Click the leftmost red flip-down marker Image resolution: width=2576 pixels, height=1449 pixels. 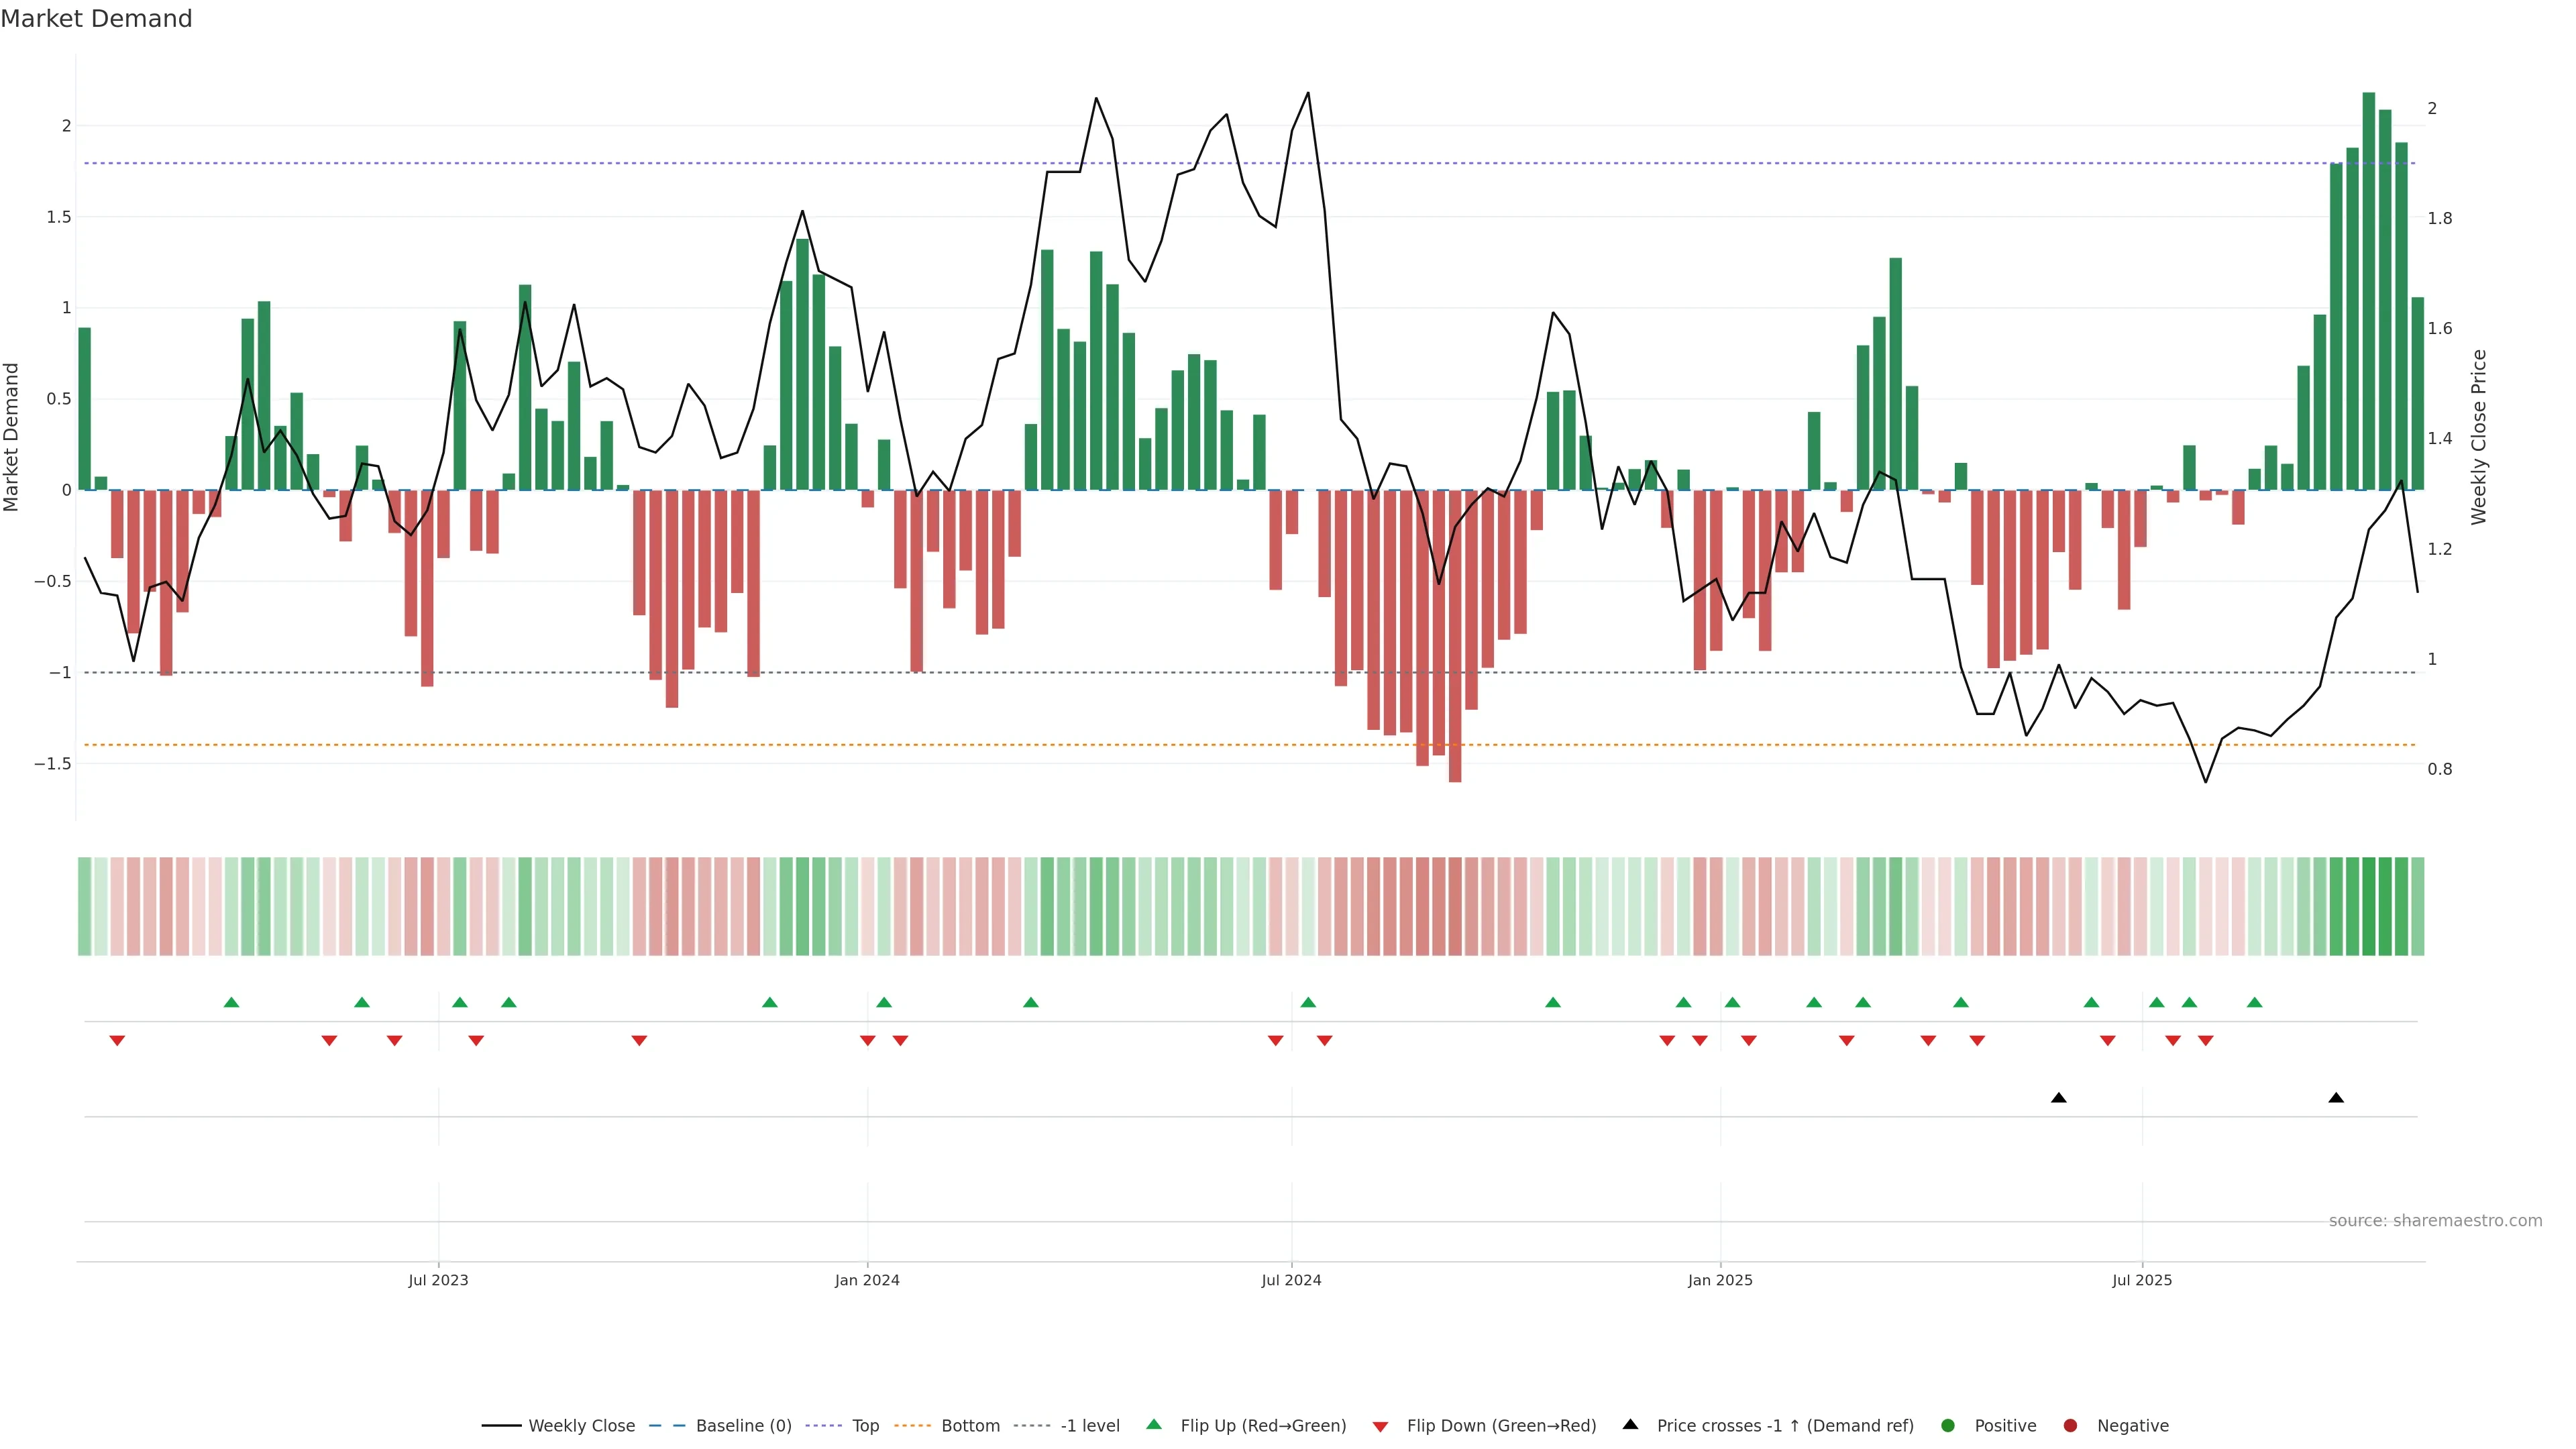click(117, 1041)
